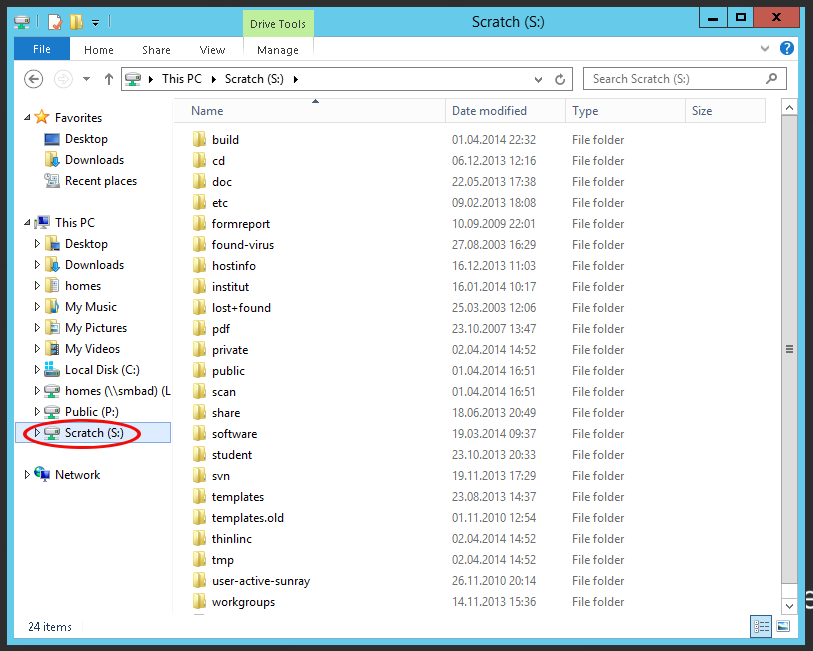Switch to the Share ribbon tab

click(156, 50)
